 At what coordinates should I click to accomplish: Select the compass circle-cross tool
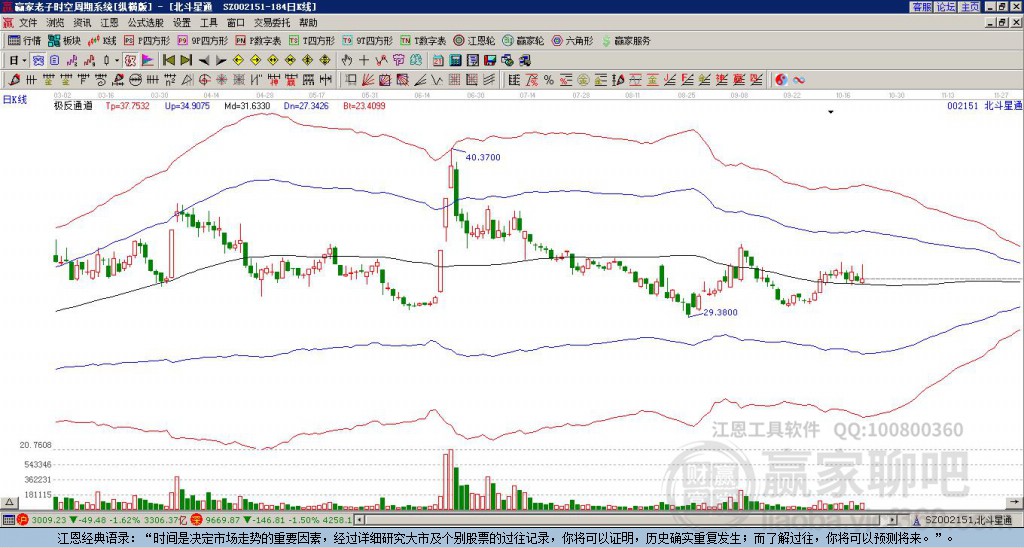[x=204, y=80]
